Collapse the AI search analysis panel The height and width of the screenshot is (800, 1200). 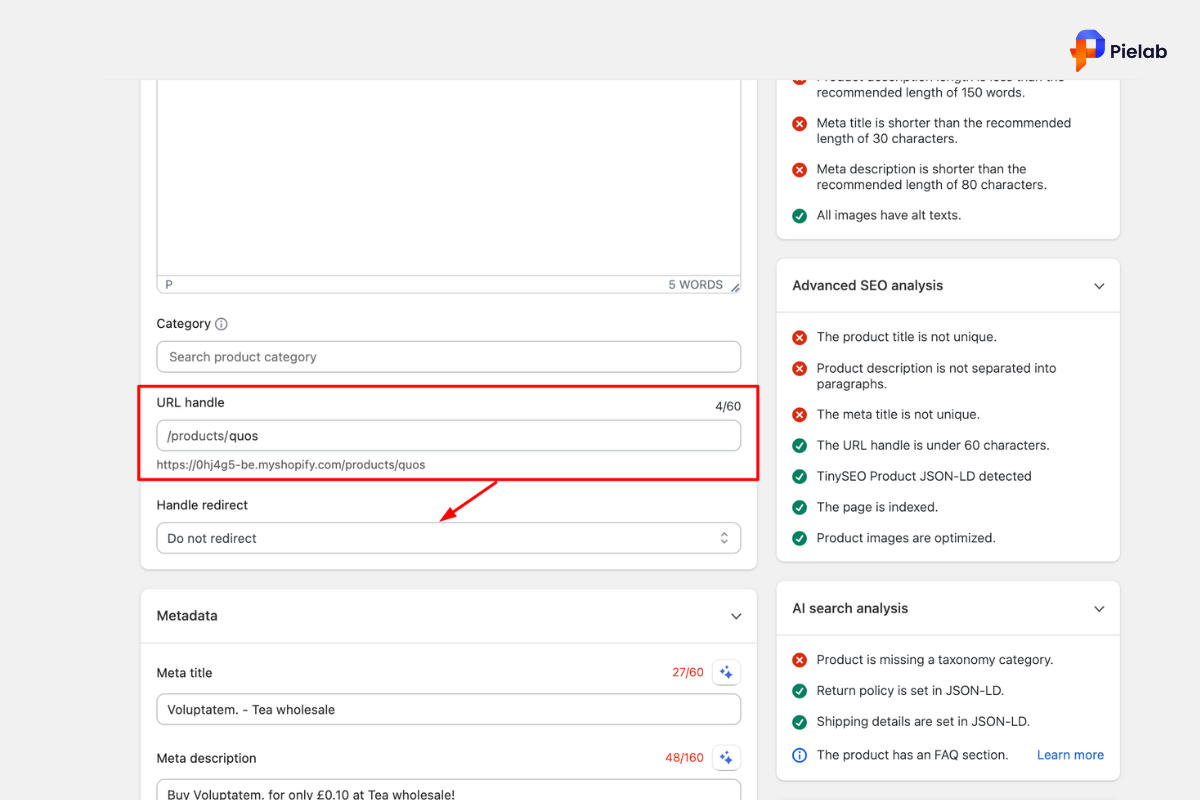click(x=1099, y=609)
